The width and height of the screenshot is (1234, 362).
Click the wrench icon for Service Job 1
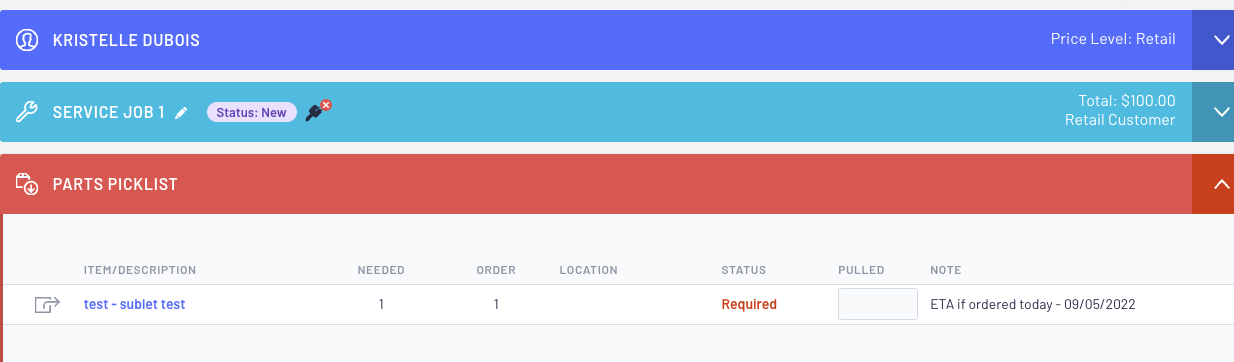[27, 112]
